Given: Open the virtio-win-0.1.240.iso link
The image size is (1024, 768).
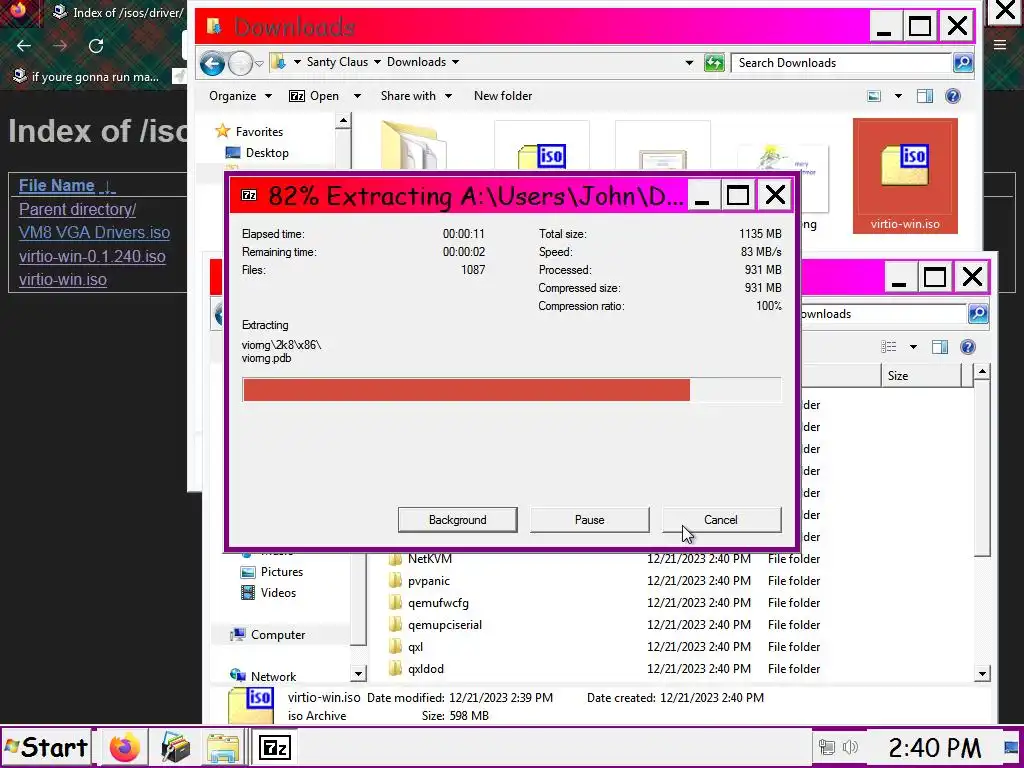Looking at the screenshot, I should click(x=92, y=256).
